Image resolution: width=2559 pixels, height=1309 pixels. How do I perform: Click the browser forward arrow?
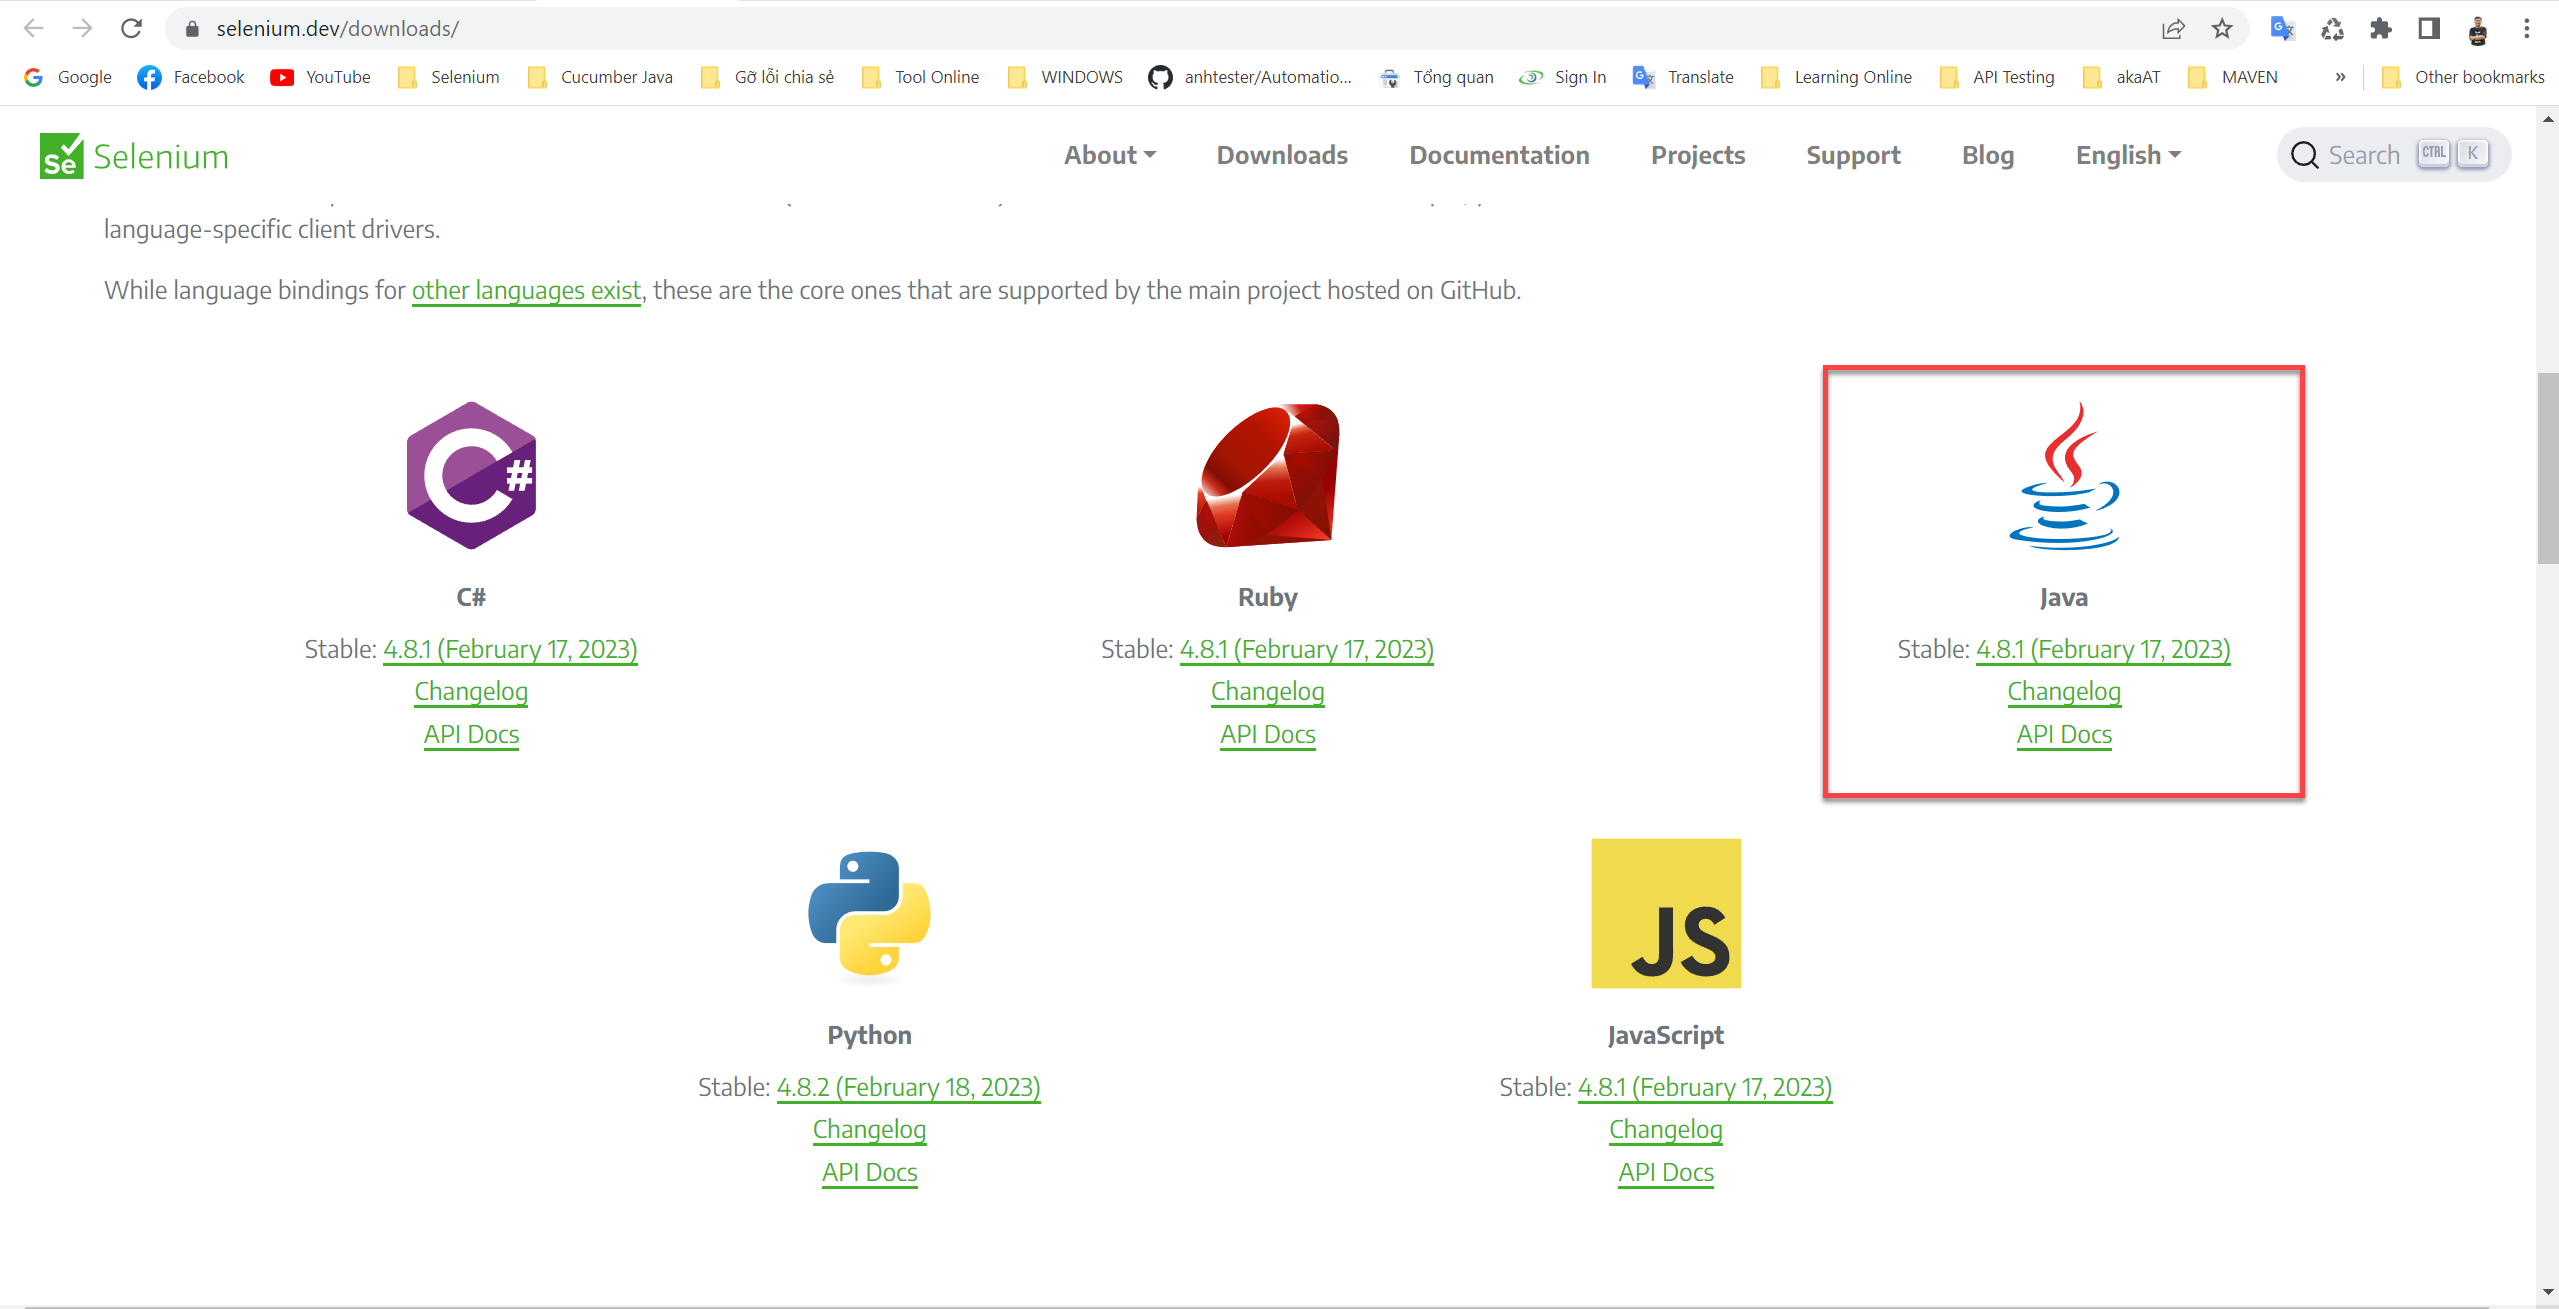coord(82,28)
